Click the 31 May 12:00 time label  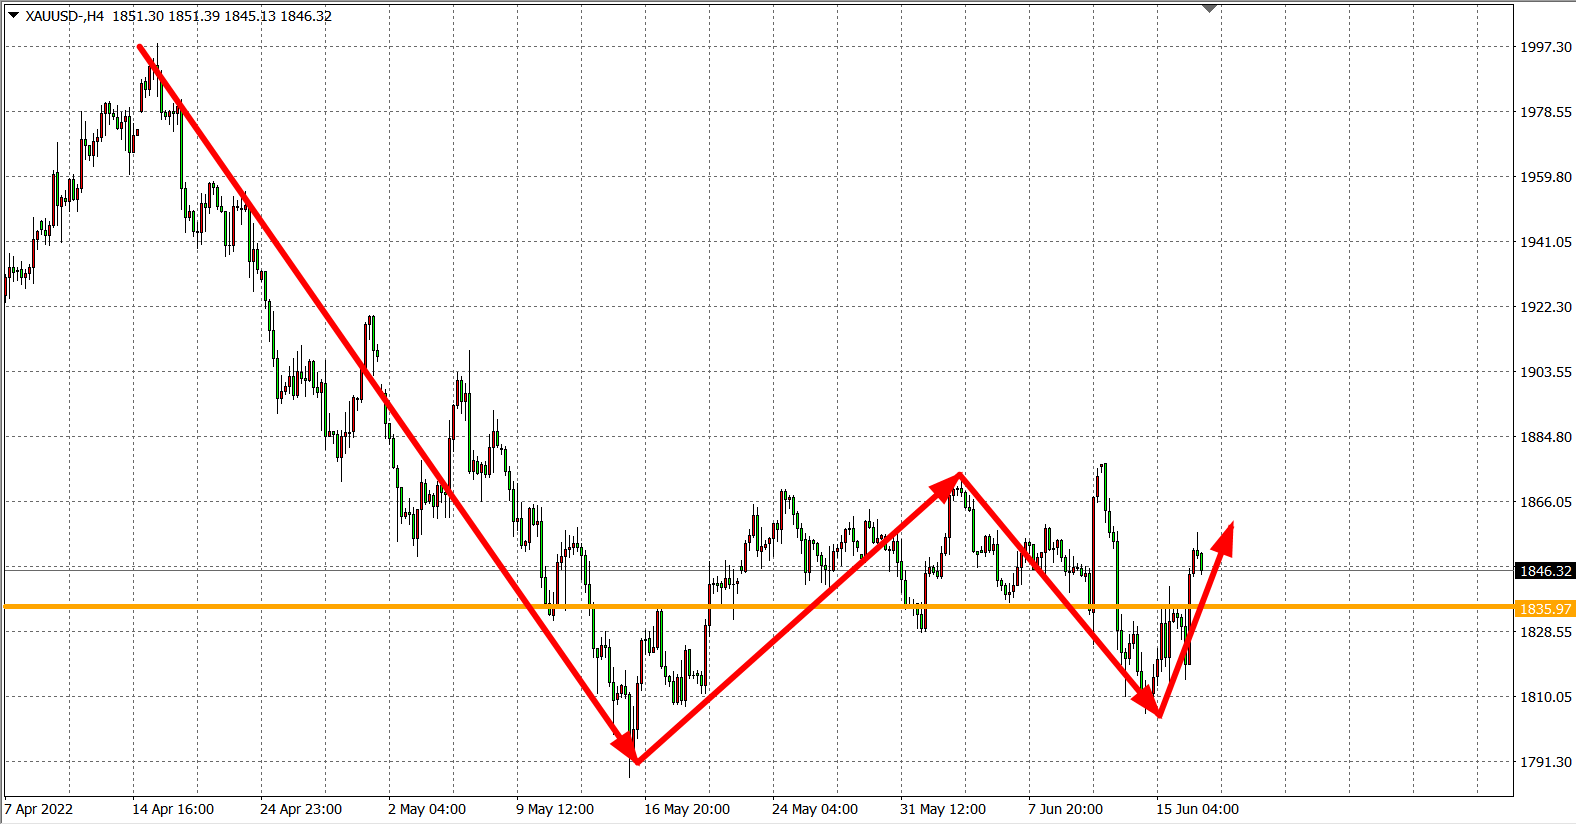click(x=943, y=809)
